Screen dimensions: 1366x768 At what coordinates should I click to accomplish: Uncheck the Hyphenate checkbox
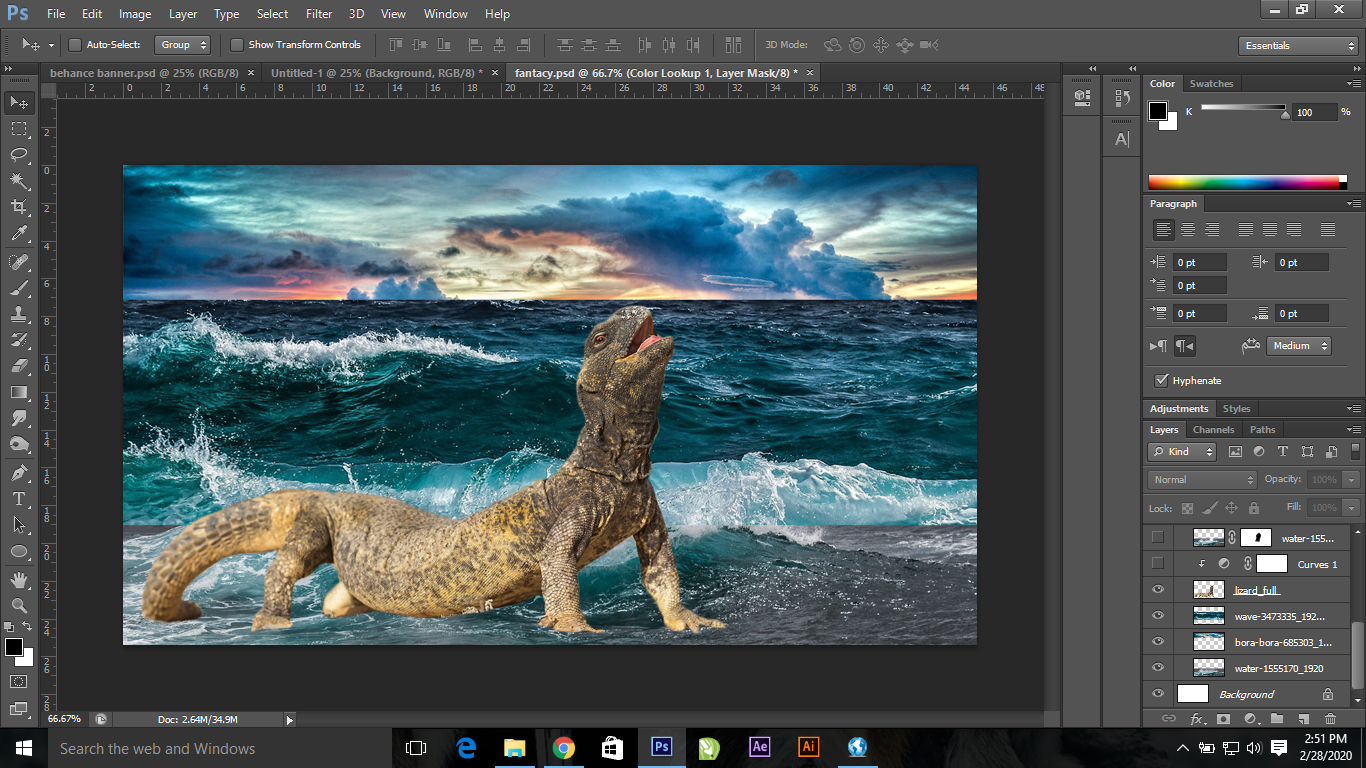pos(1161,380)
